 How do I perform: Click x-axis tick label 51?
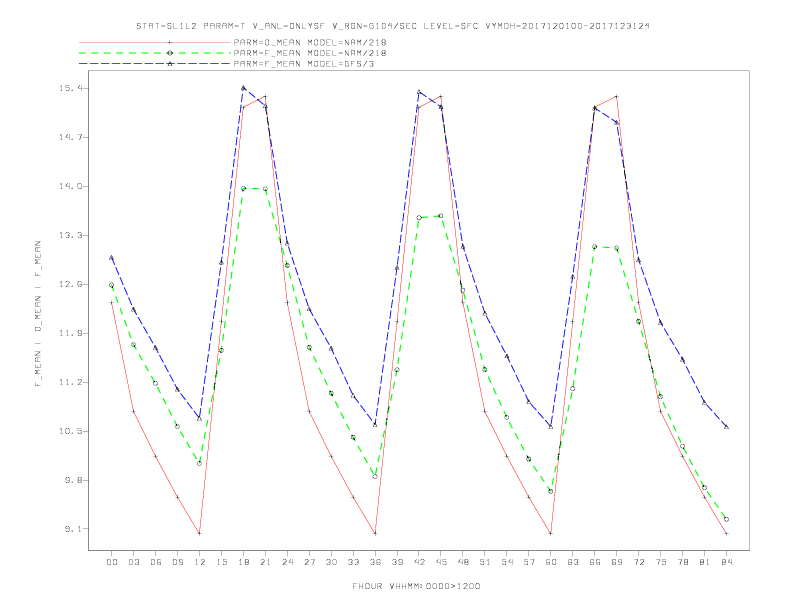coord(485,562)
